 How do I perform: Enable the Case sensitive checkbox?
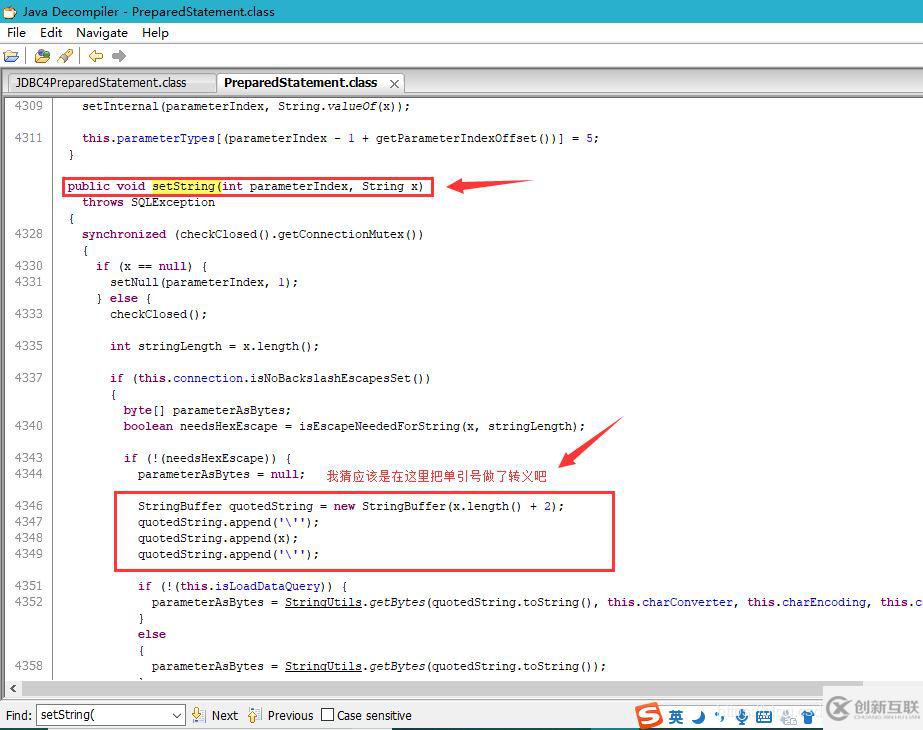[328, 715]
